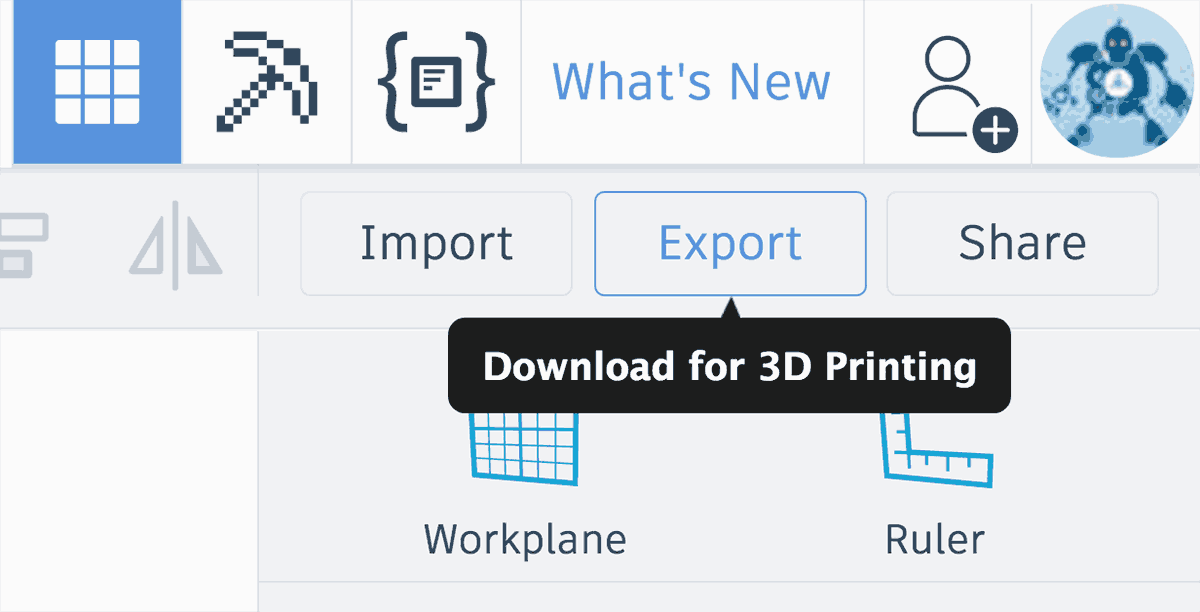Click the Export button
The height and width of the screenshot is (612, 1200).
coord(730,243)
